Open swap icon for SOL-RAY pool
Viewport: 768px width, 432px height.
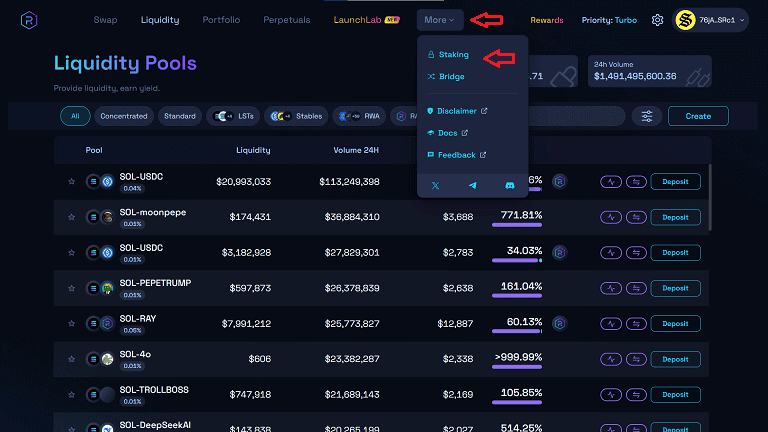tap(636, 324)
